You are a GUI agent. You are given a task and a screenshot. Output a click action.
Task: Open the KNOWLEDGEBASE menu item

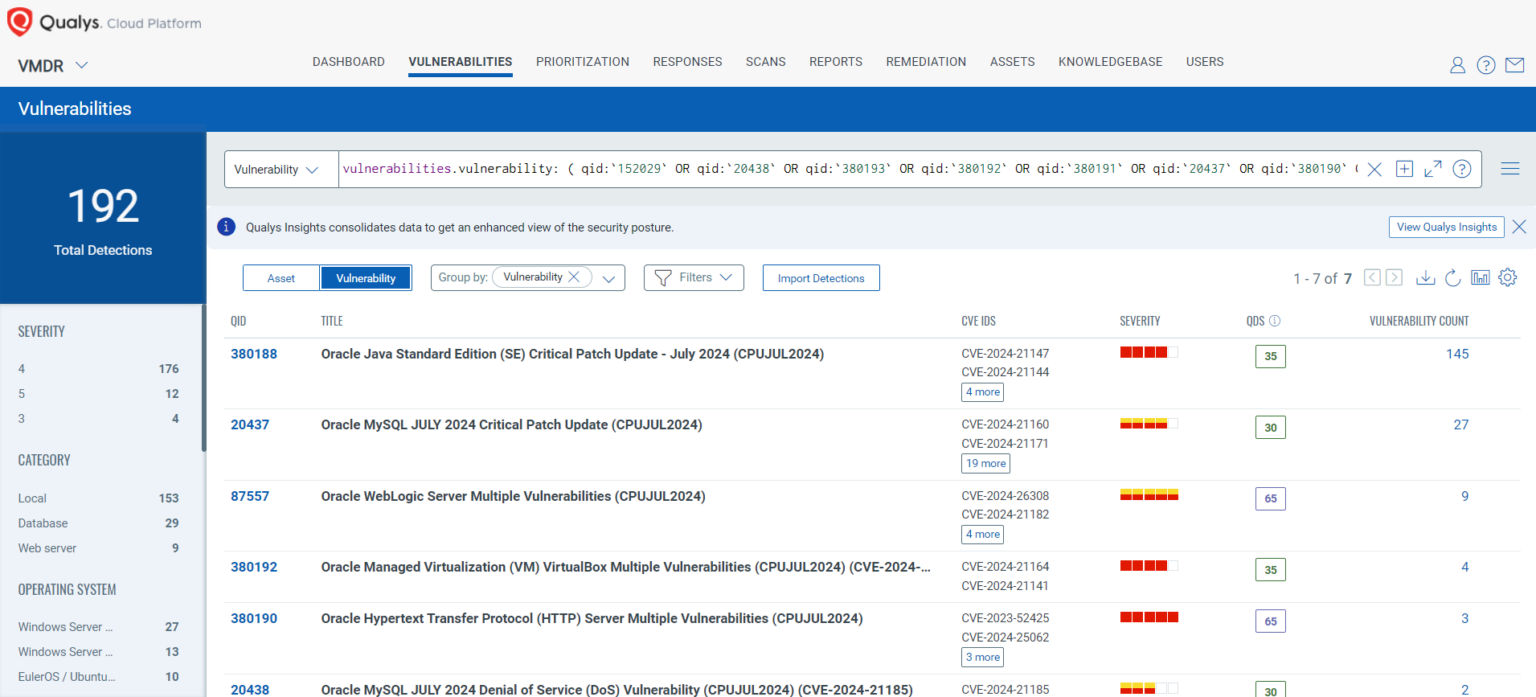click(1110, 62)
